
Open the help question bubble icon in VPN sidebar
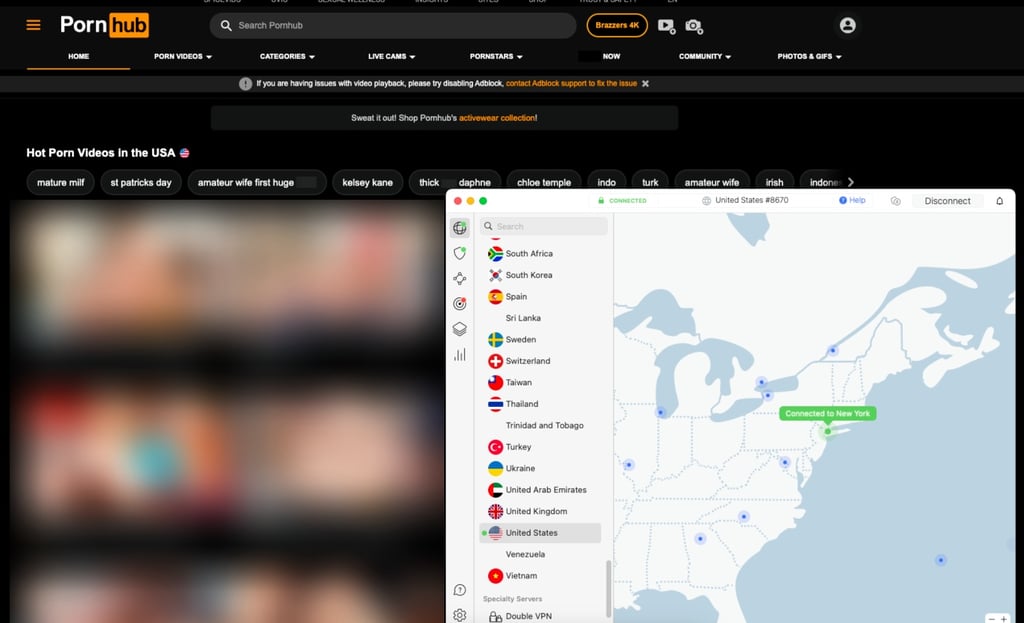coord(460,590)
